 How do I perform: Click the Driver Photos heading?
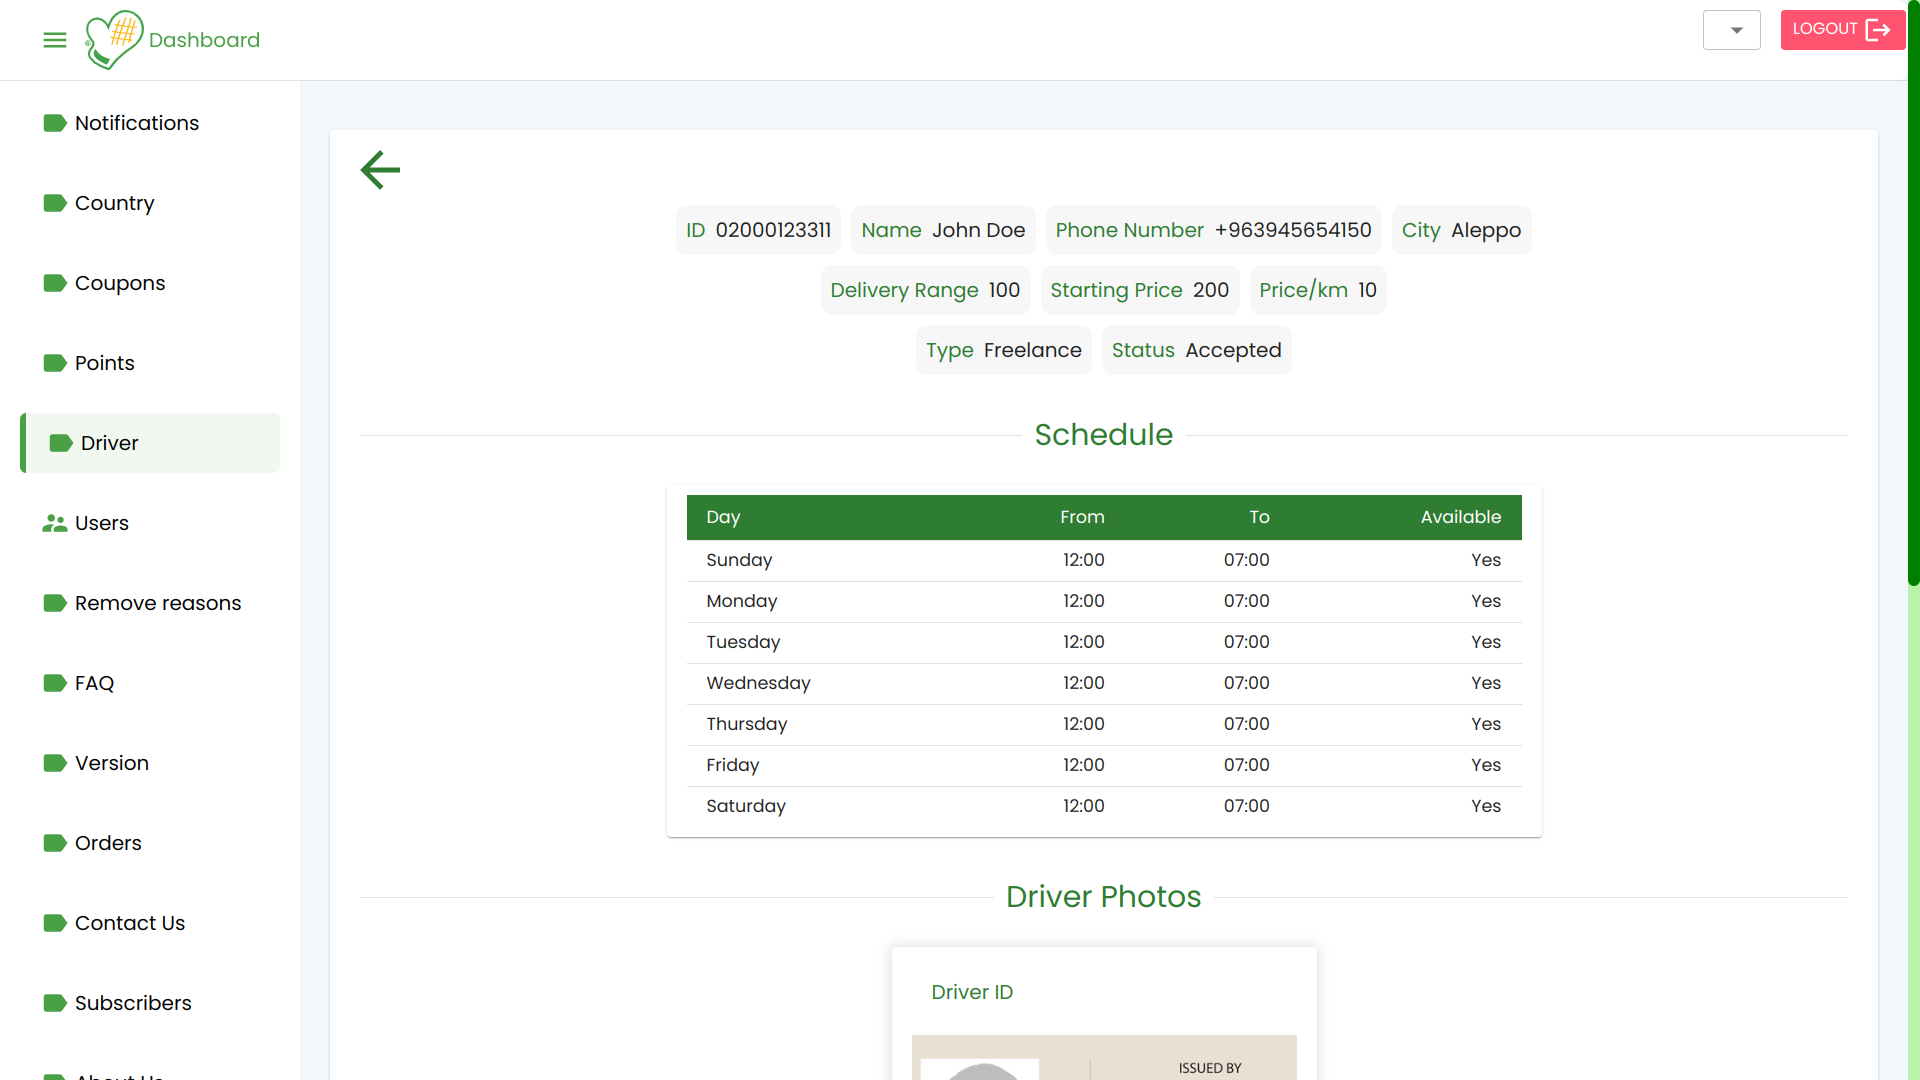(x=1103, y=897)
